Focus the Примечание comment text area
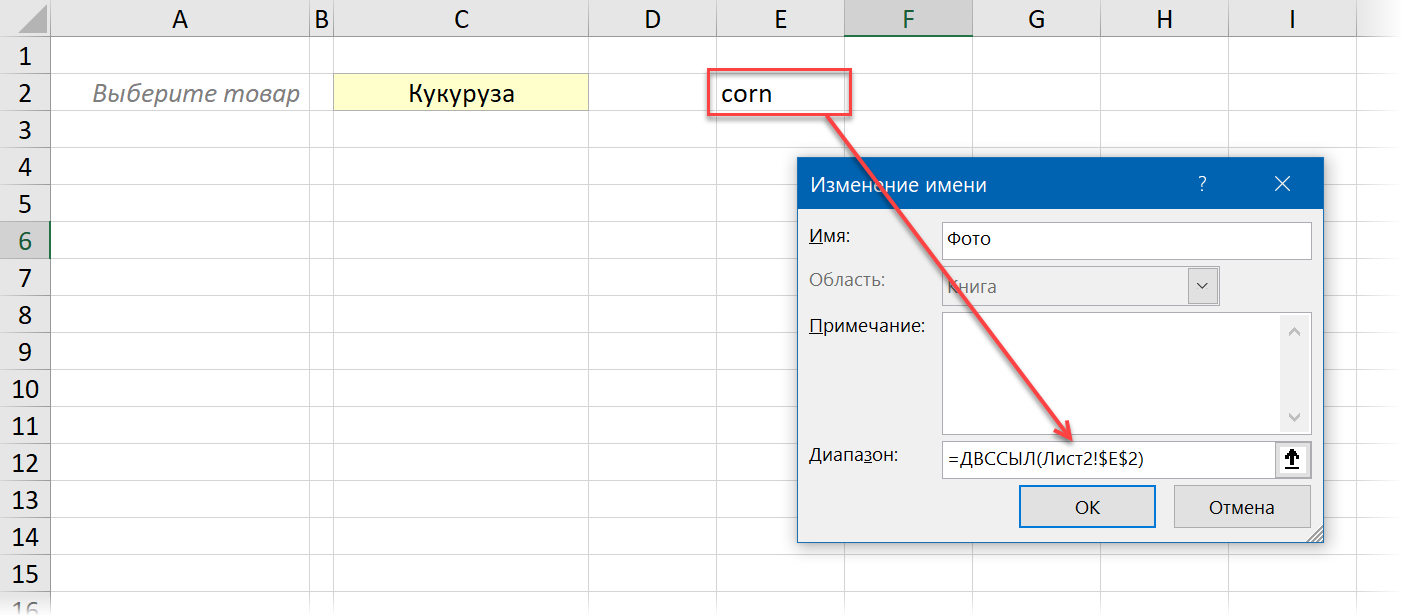The height and width of the screenshot is (616, 1402). pos(1112,373)
